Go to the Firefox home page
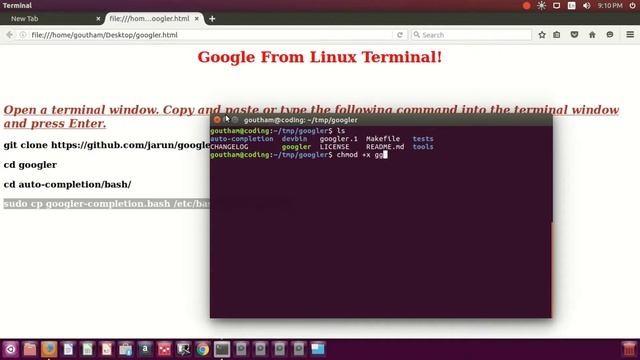 point(592,35)
